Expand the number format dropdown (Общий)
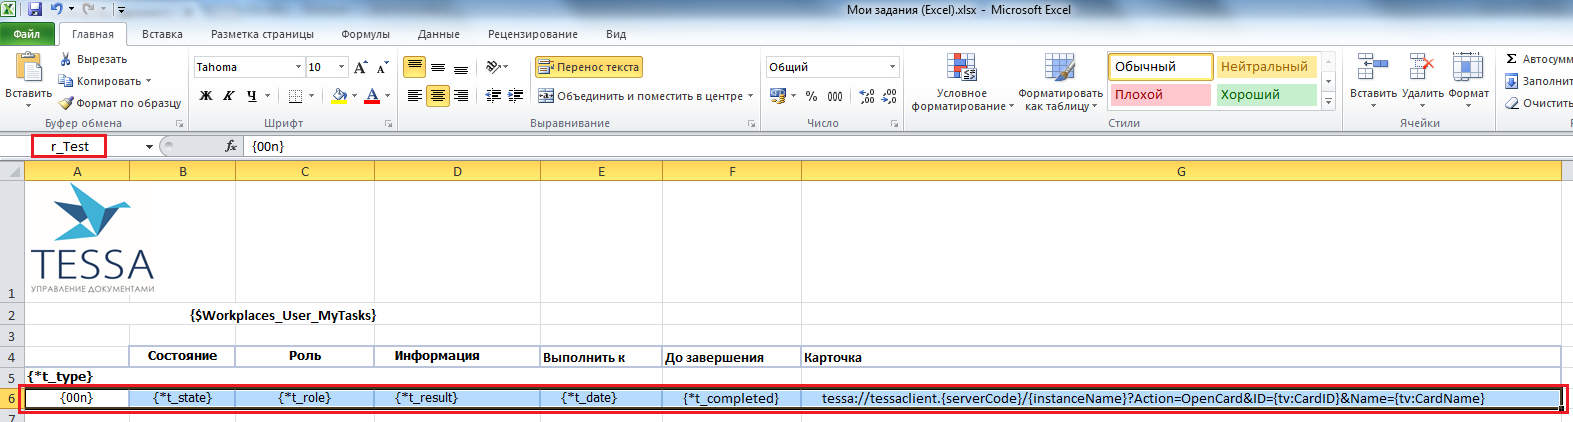Viewport: 1573px width, 422px height. tap(892, 67)
